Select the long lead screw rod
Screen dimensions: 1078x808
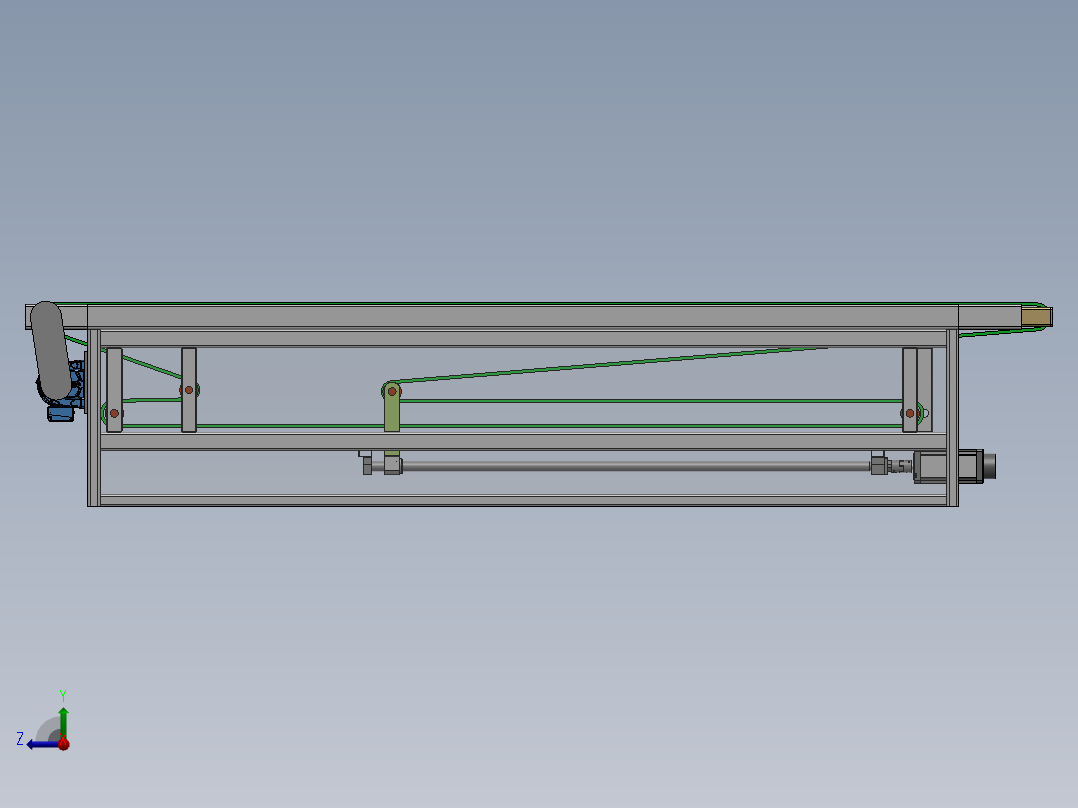click(x=636, y=466)
